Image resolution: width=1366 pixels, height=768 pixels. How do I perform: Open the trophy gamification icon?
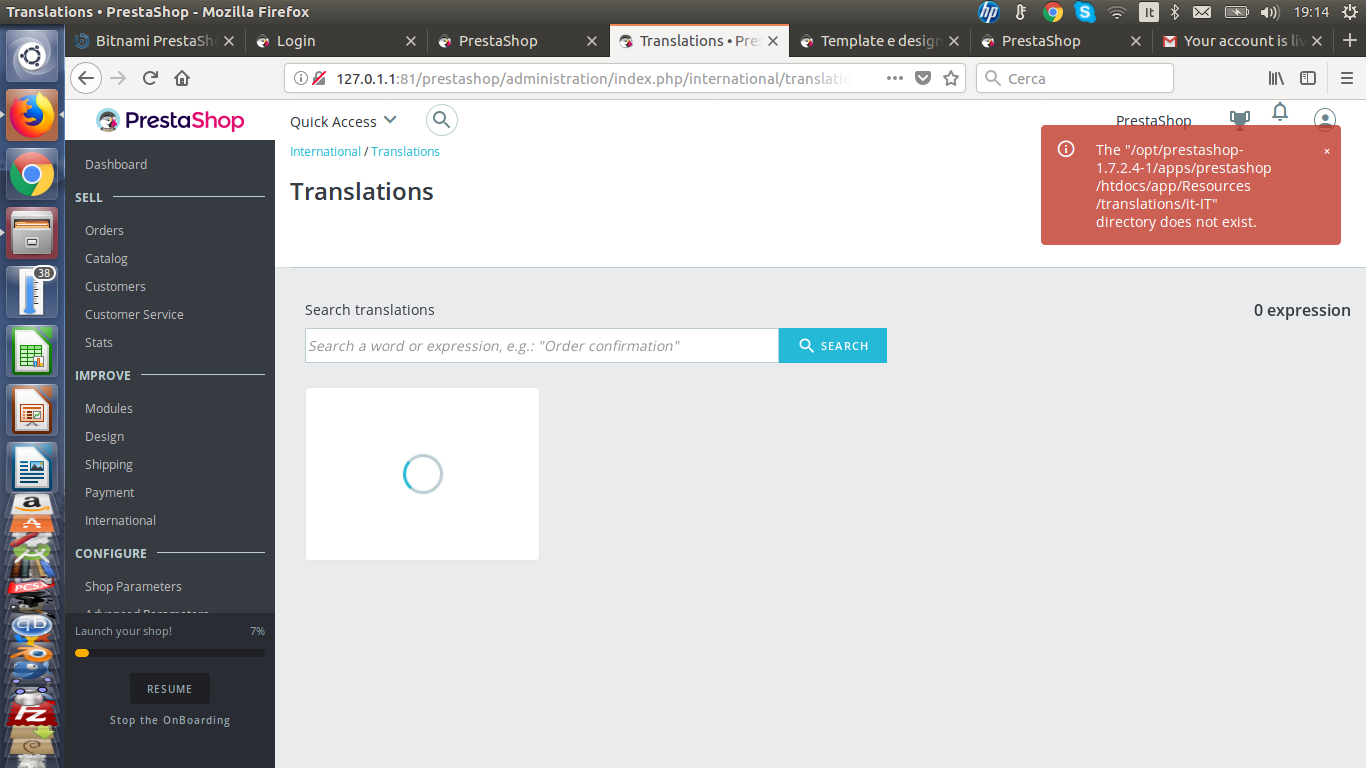click(1240, 120)
